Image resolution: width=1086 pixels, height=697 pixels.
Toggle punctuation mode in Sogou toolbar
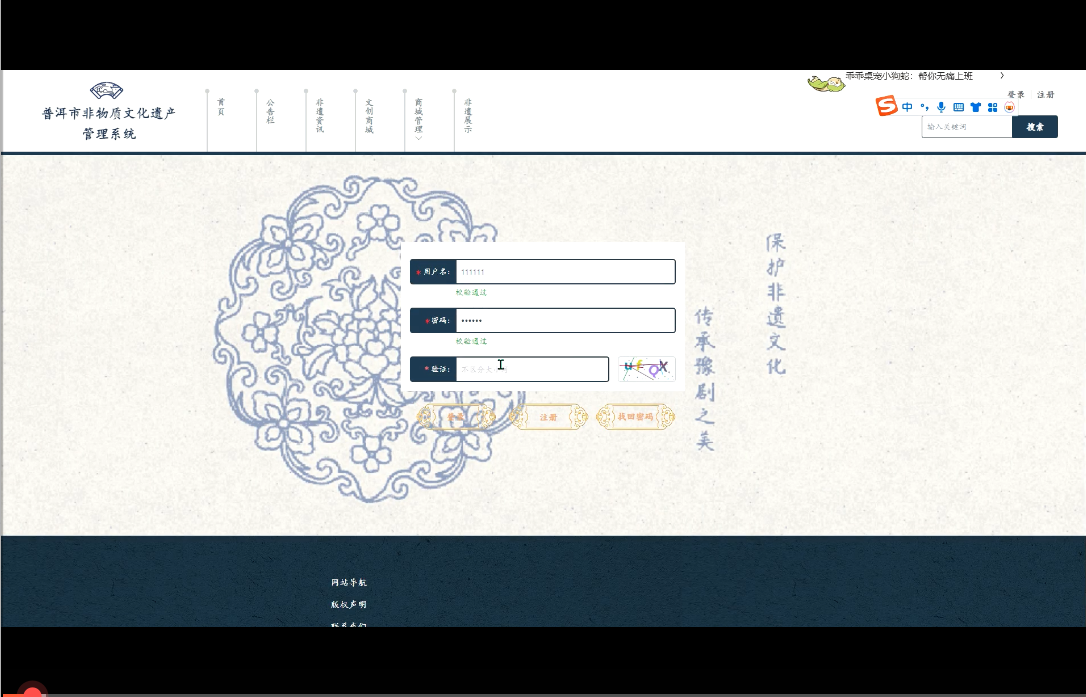(925, 107)
